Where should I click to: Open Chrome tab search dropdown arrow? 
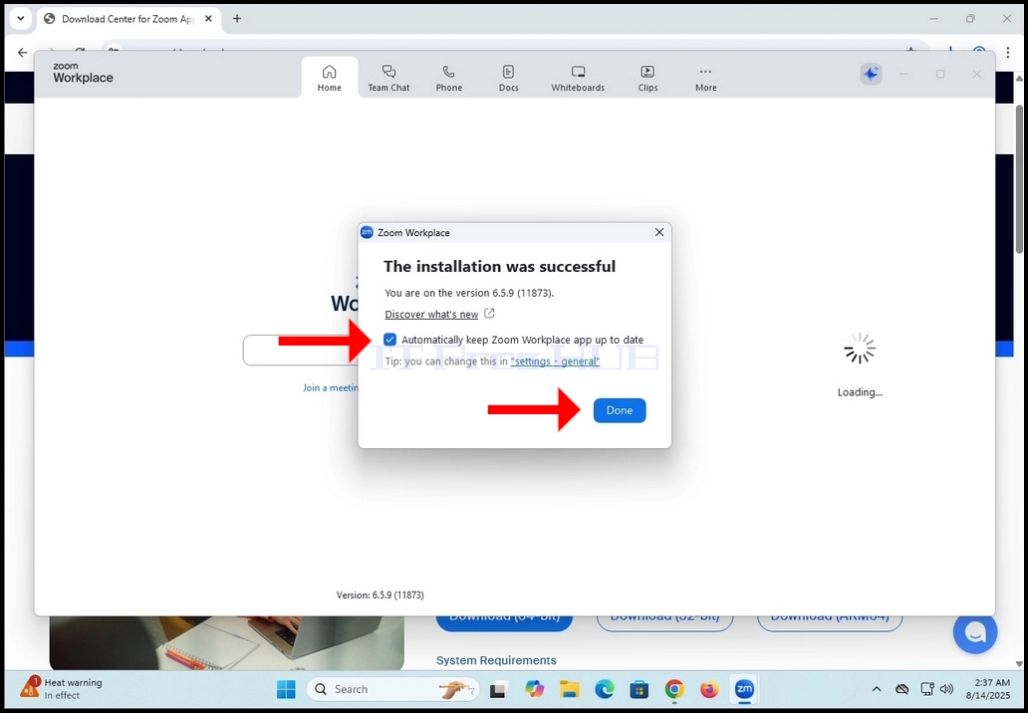coord(20,18)
